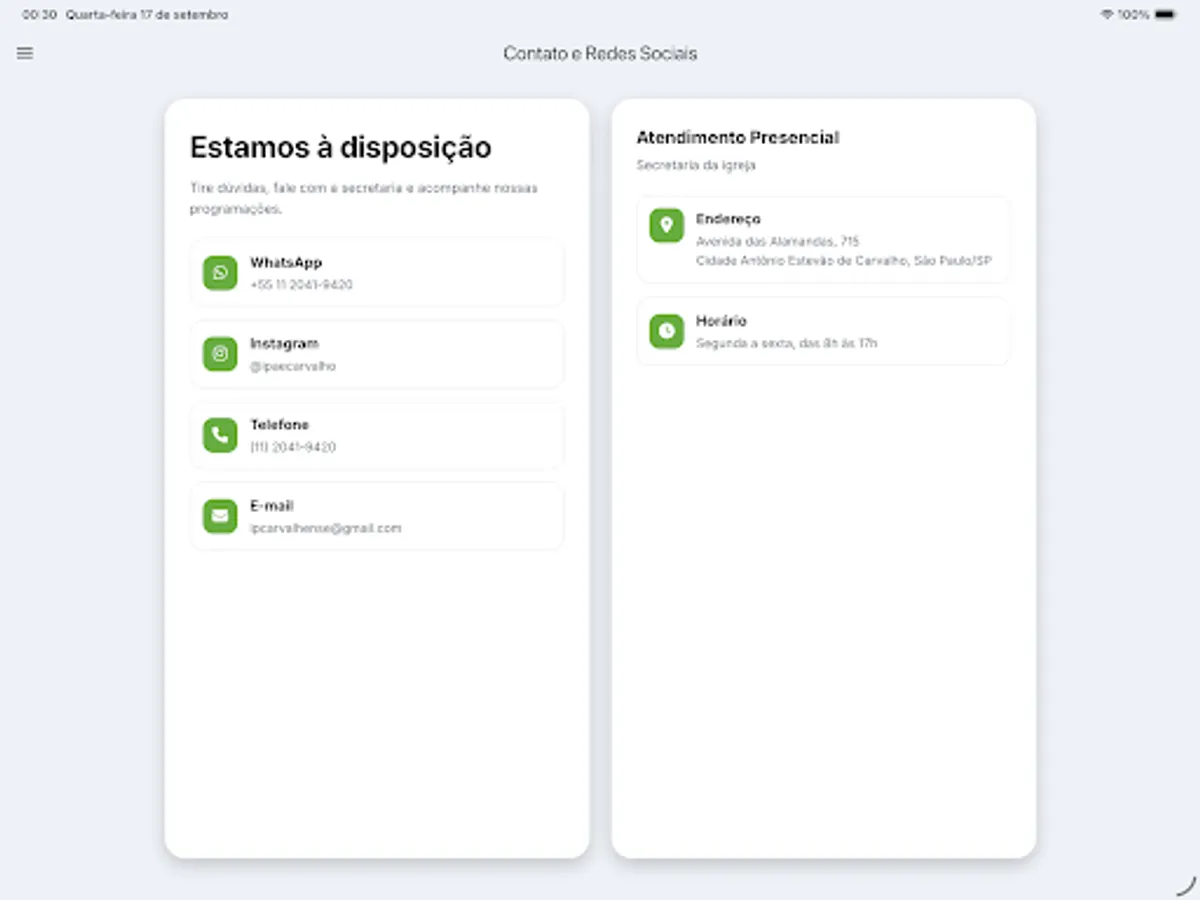The image size is (1200, 900).
Task: Open the Instagram handle @ipaecarvalho
Action: 293,366
